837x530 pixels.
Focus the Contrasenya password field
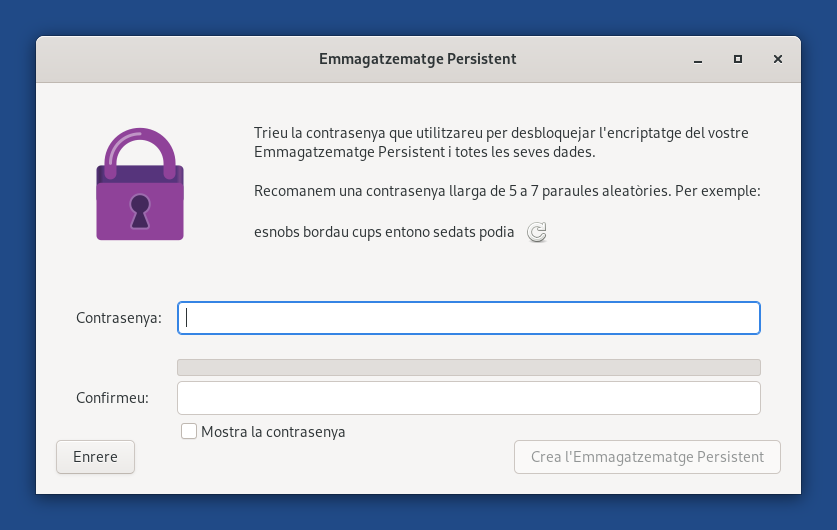pyautogui.click(x=469, y=318)
